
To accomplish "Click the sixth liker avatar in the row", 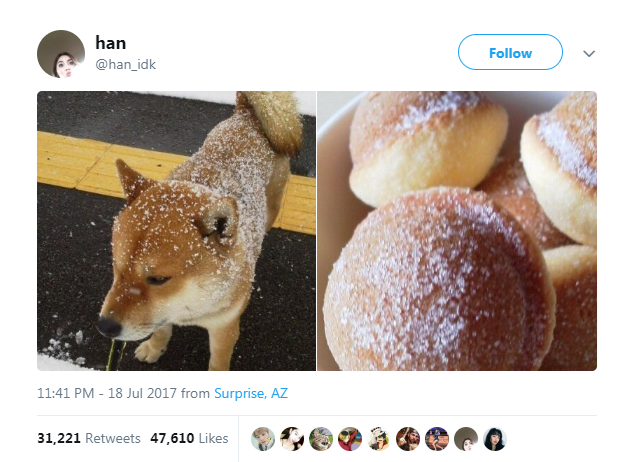I will point(408,439).
